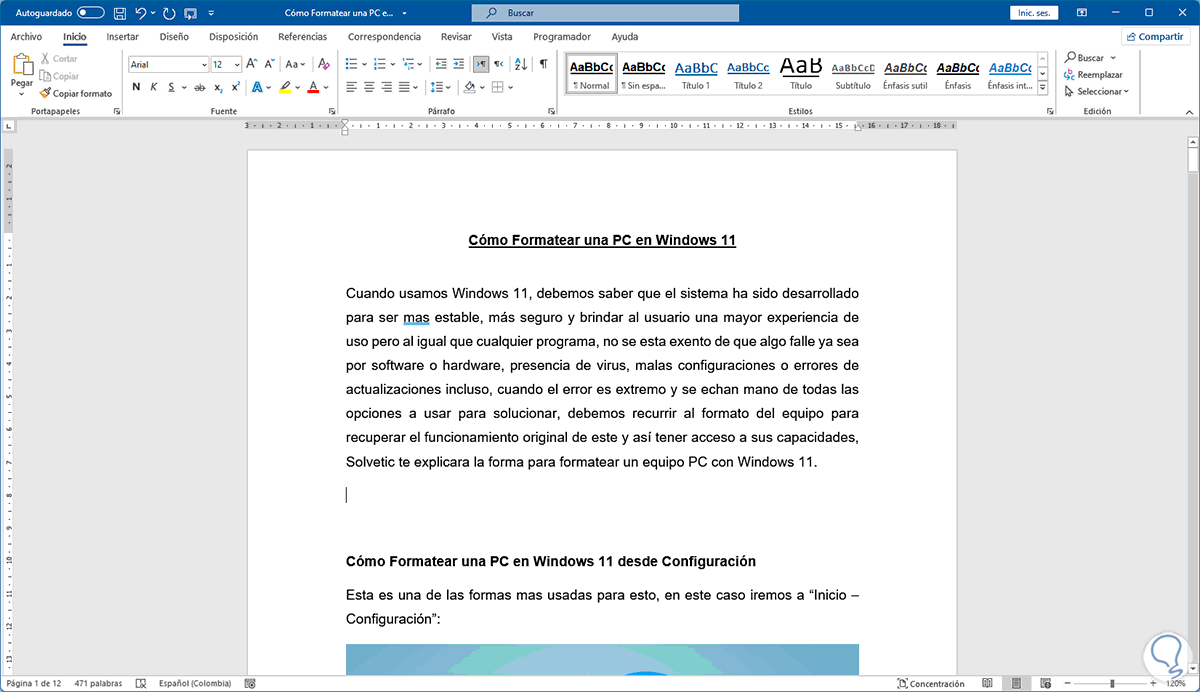
Task: Toggle italic K formatting
Action: point(154,87)
